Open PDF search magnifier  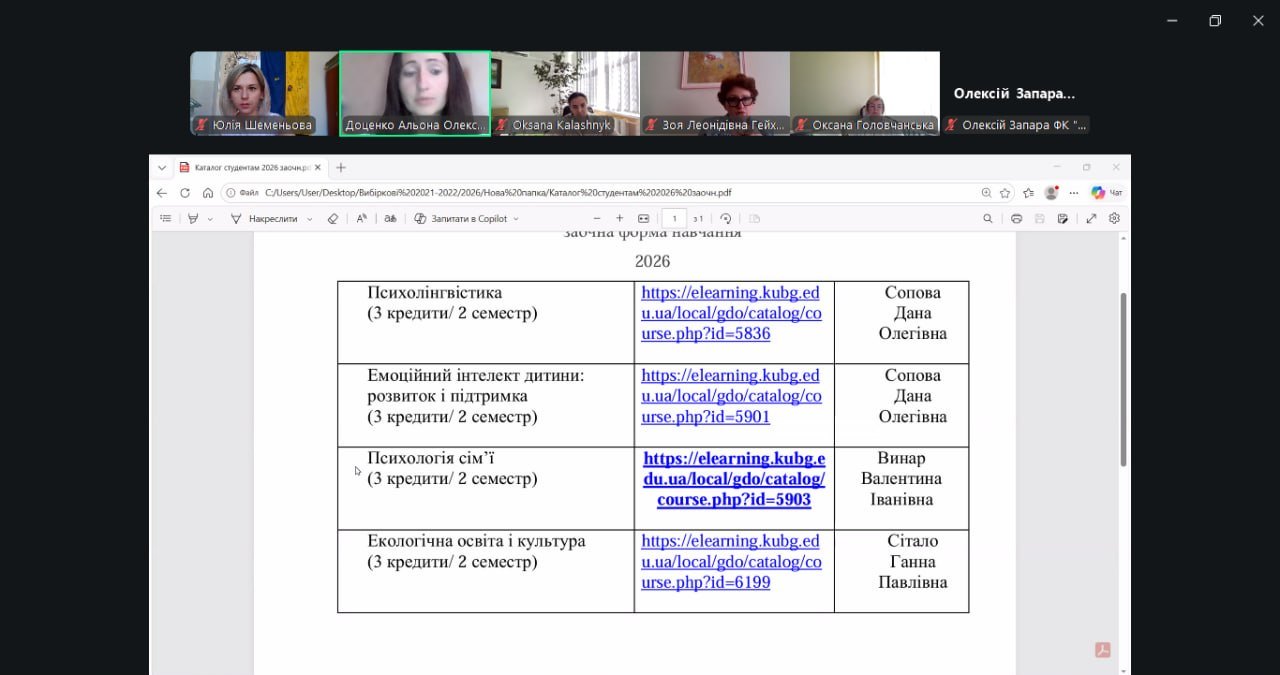(x=988, y=218)
